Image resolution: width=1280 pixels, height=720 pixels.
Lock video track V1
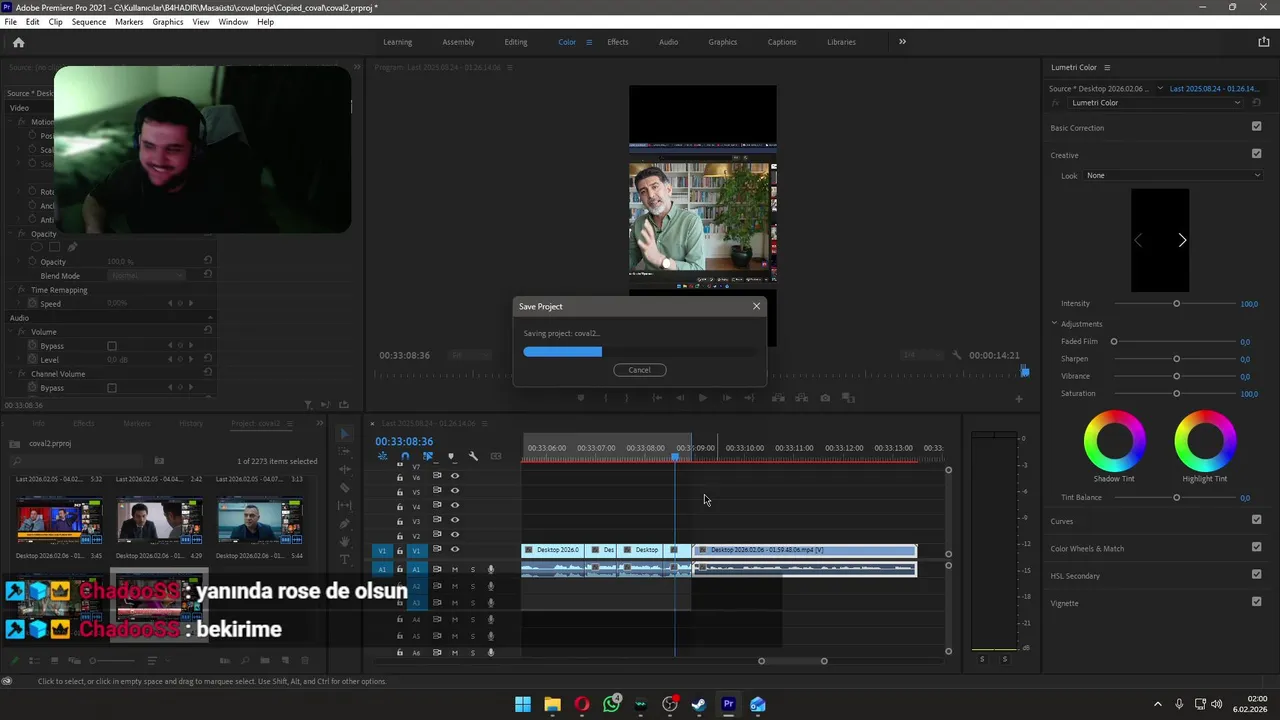tap(400, 550)
